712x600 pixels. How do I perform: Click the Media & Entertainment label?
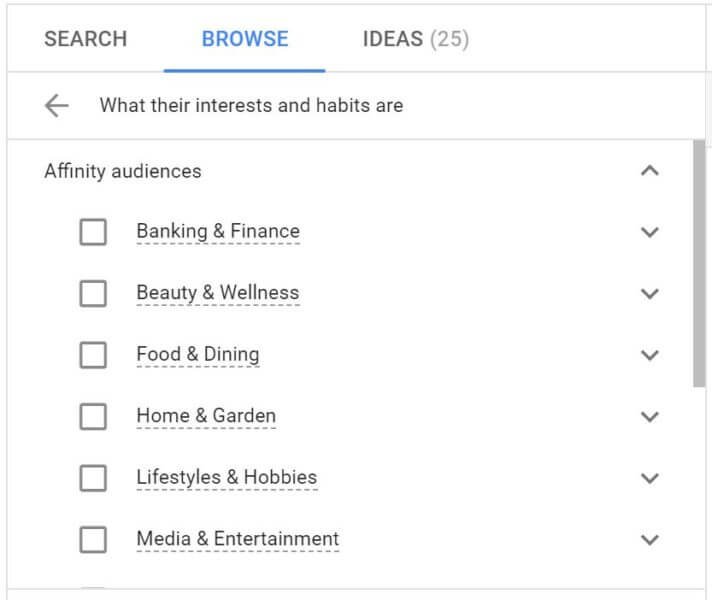click(x=238, y=539)
